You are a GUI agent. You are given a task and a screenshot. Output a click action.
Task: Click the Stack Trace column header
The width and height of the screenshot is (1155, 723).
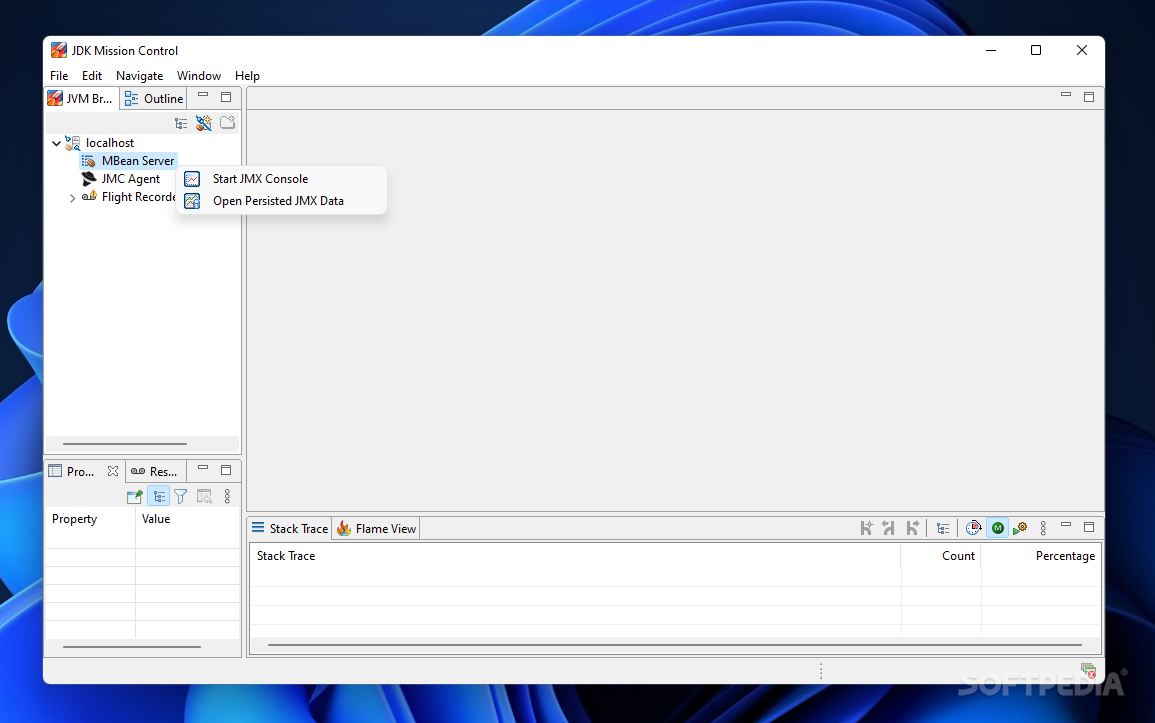tap(575, 556)
